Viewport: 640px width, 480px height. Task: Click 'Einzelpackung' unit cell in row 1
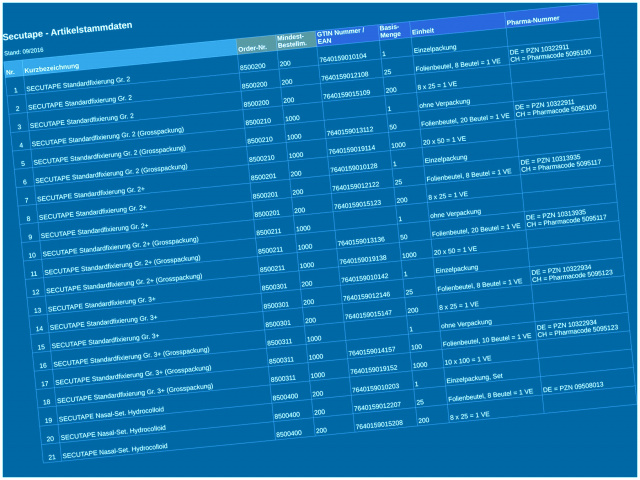[435, 49]
